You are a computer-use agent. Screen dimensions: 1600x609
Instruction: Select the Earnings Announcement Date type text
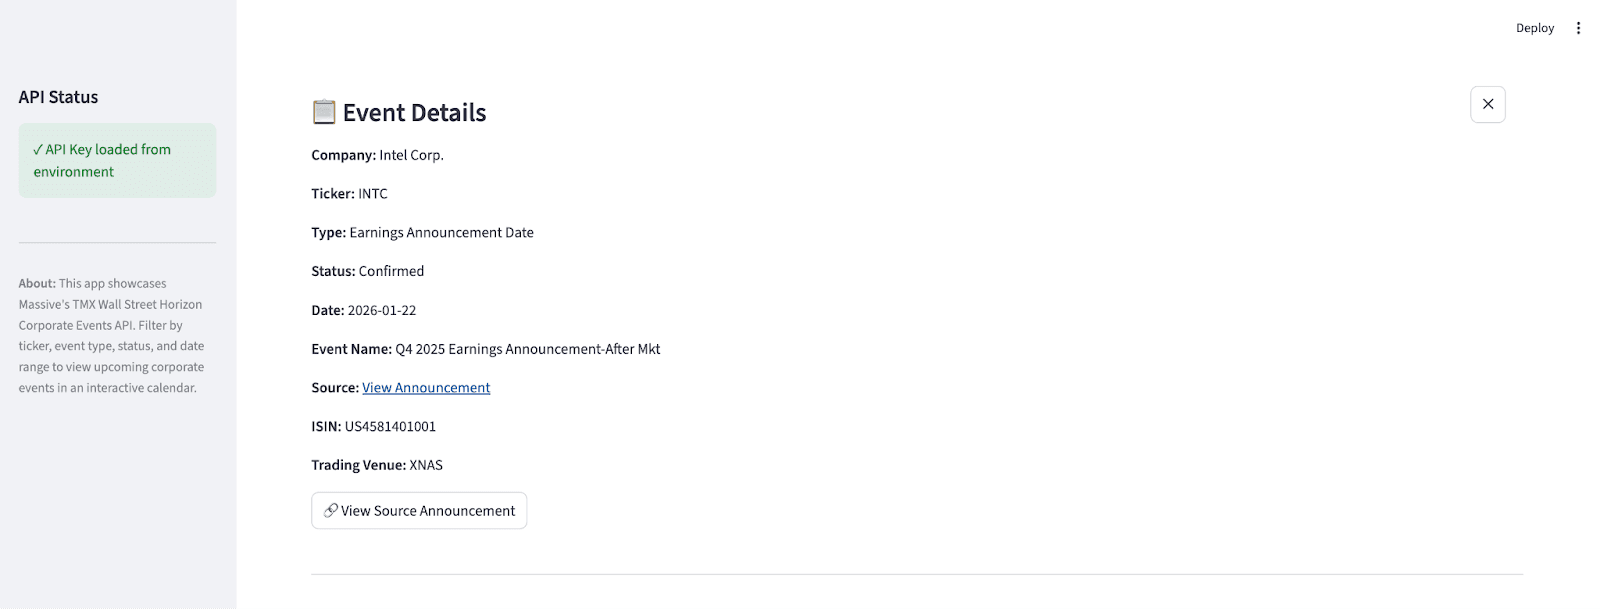[441, 233]
